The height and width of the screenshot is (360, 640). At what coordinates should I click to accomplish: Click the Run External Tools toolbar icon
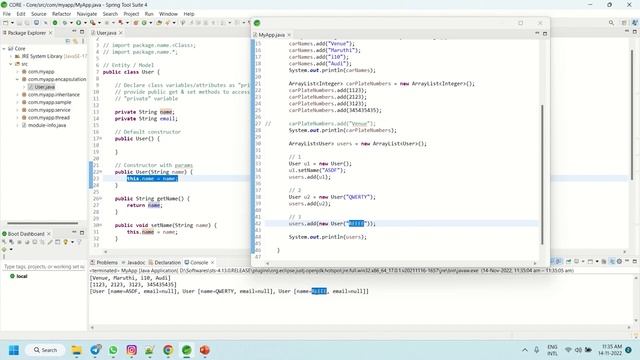point(93,23)
